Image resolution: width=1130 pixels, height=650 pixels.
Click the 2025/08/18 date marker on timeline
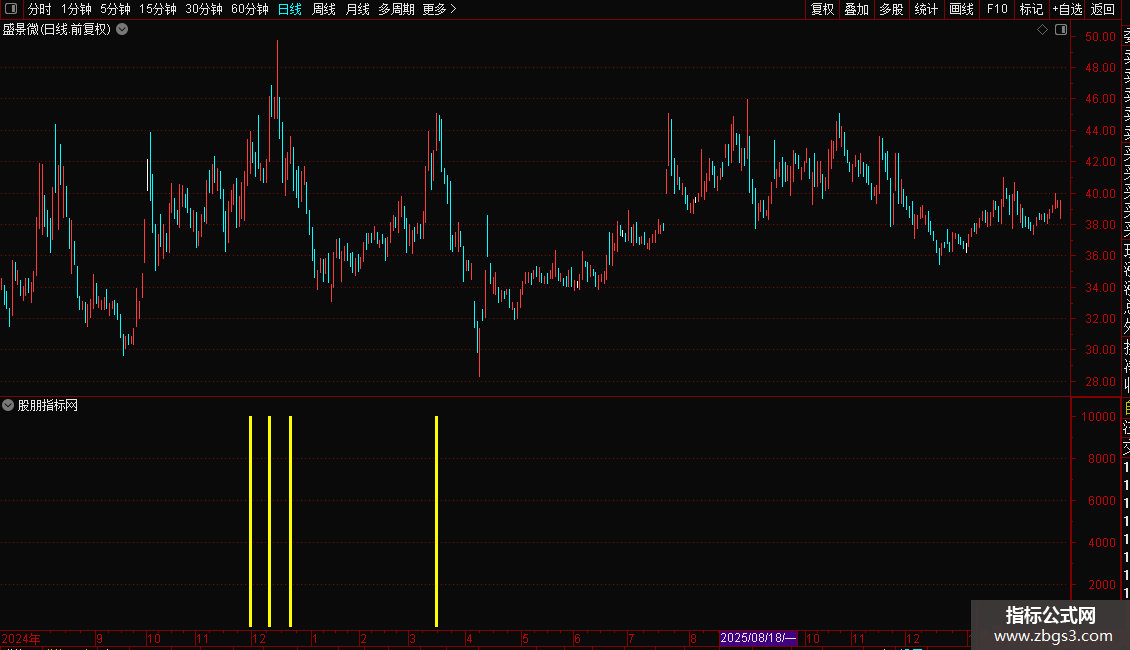[x=758, y=638]
